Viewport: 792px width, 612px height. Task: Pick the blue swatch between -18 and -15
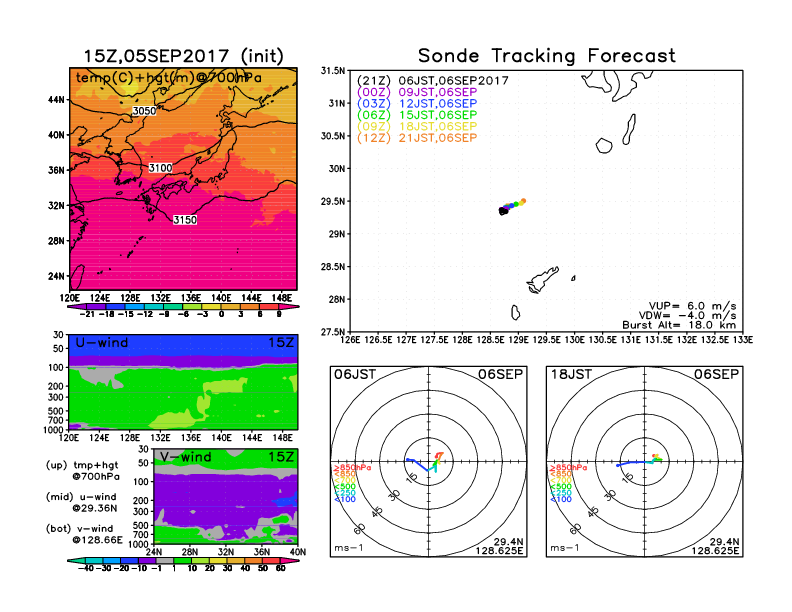[116, 307]
